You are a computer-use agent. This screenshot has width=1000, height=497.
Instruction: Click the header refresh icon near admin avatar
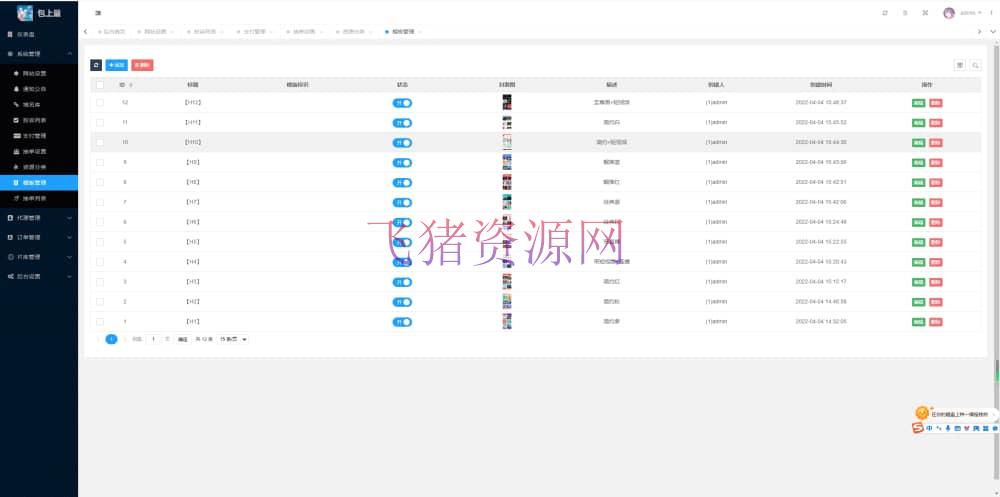(885, 13)
